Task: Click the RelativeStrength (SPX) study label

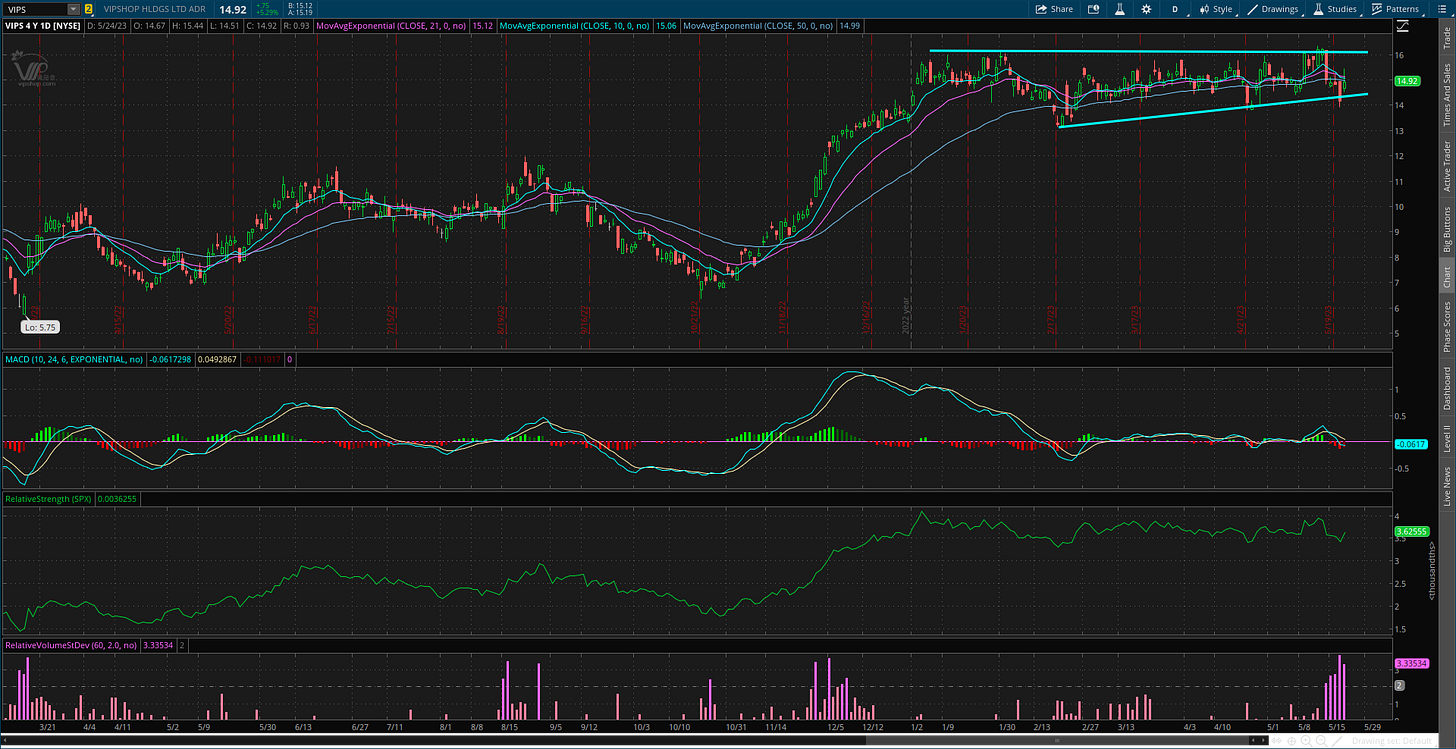Action: tap(48, 497)
